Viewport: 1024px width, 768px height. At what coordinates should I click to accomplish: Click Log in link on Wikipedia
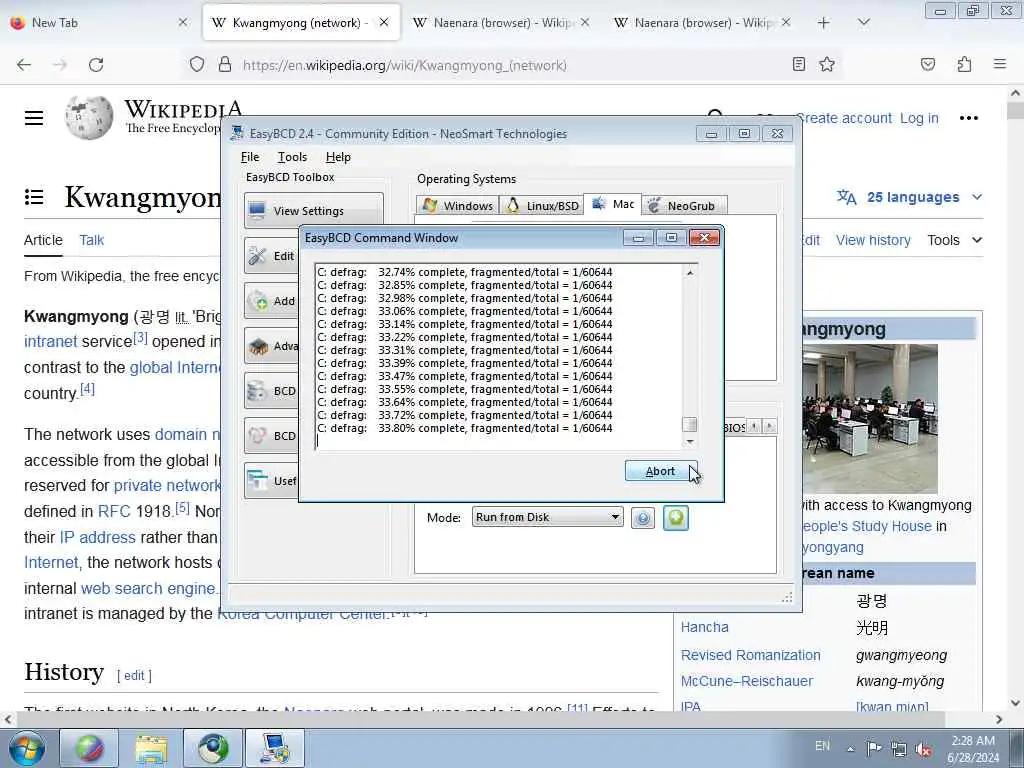(x=919, y=118)
